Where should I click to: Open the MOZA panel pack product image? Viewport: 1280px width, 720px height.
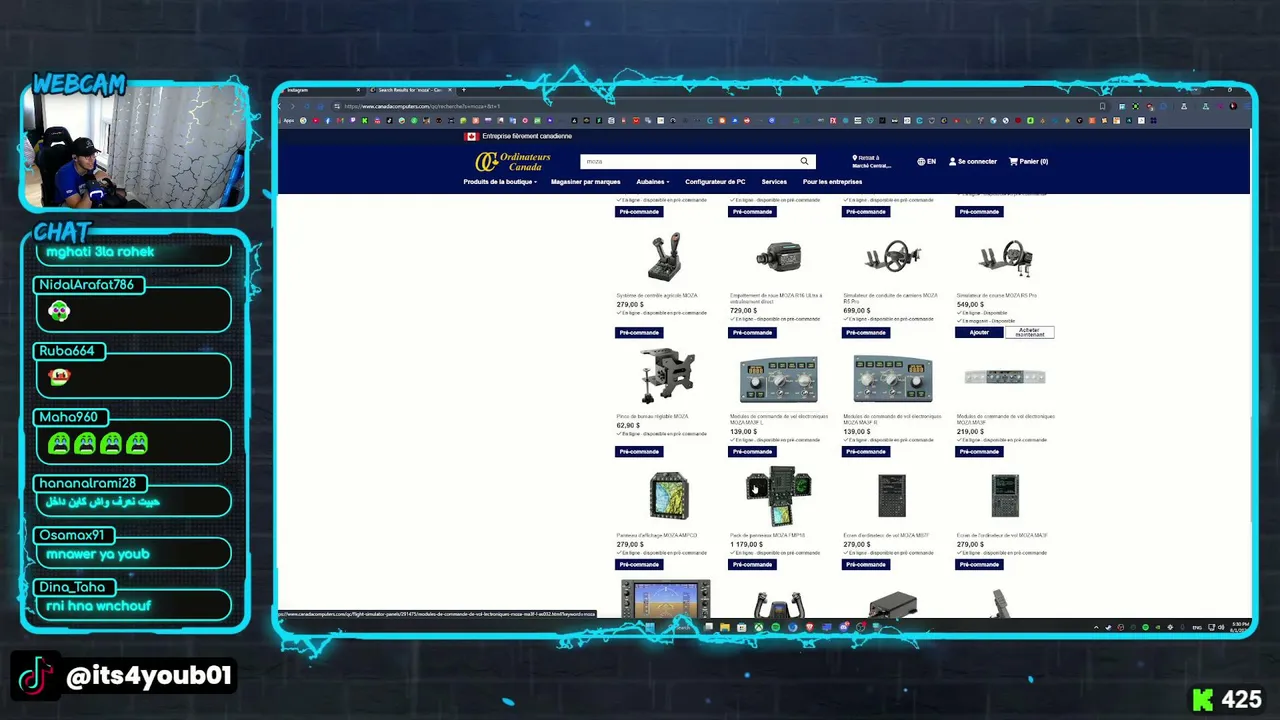tap(779, 496)
